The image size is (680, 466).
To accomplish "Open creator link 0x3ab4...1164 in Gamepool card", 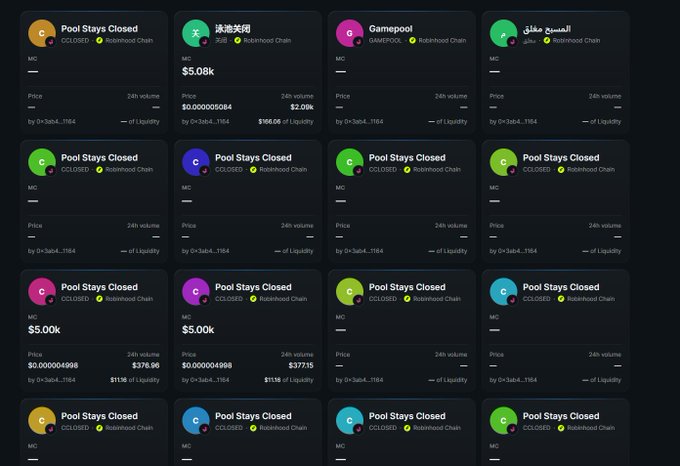I will tap(360, 122).
